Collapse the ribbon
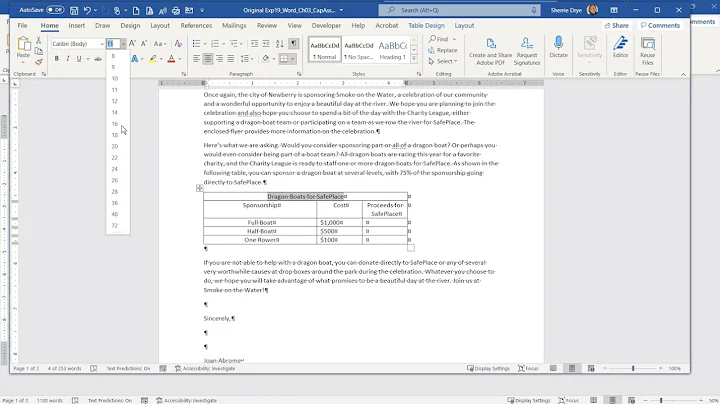This screenshot has height=404, width=720. (x=683, y=74)
